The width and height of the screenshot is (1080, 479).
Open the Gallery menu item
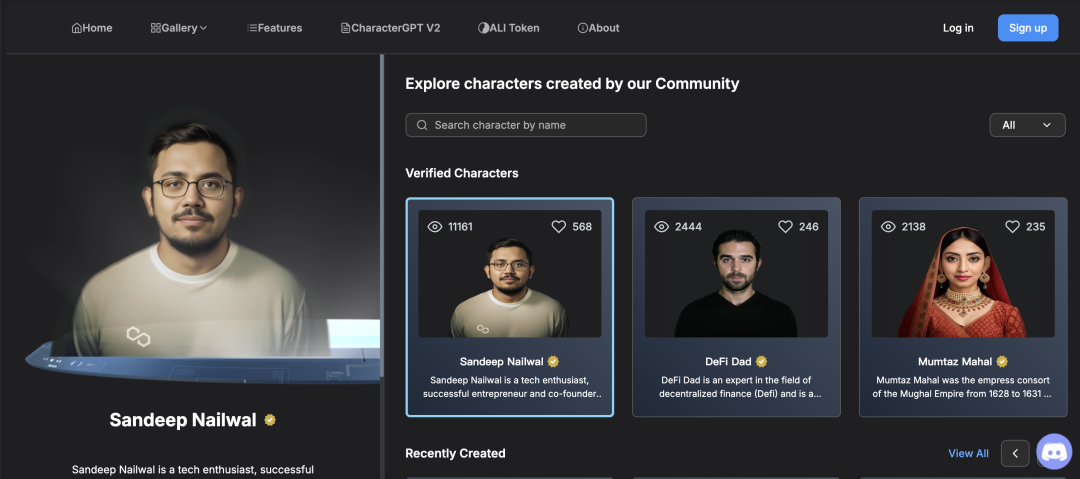pyautogui.click(x=179, y=28)
